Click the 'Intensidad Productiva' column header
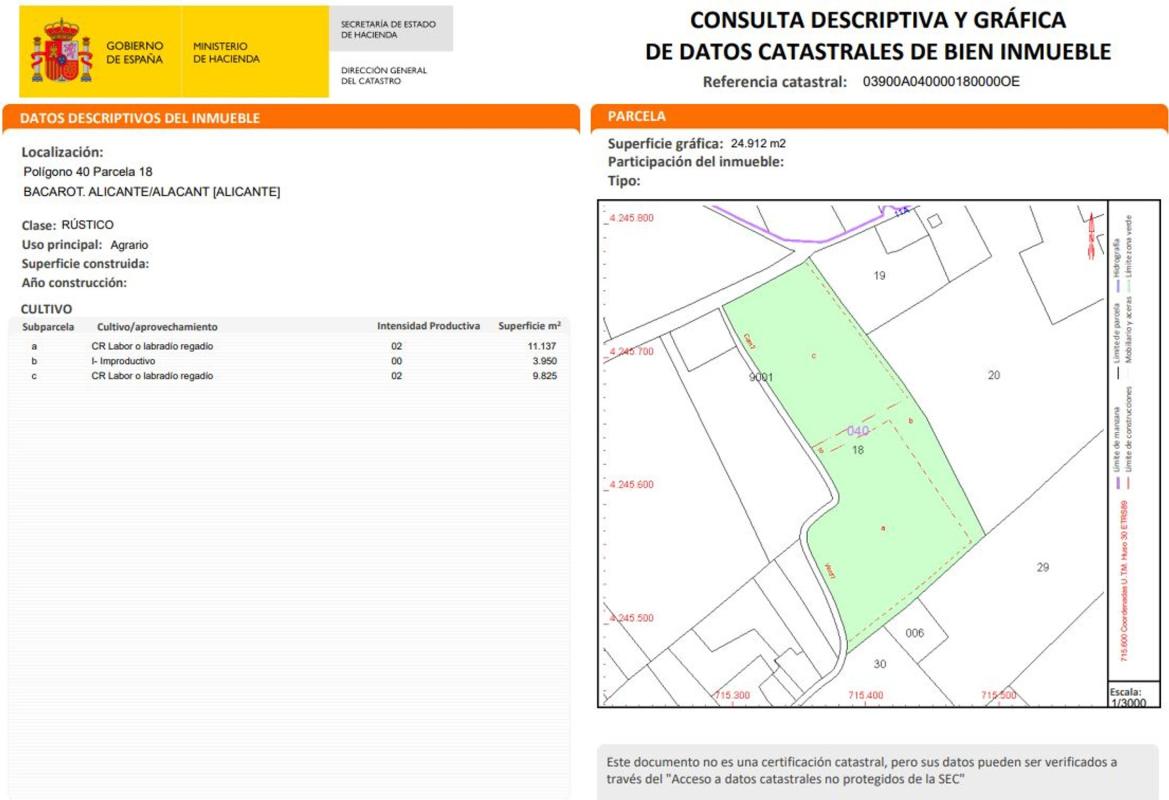Image resolution: width=1169 pixels, height=800 pixels. [x=429, y=326]
